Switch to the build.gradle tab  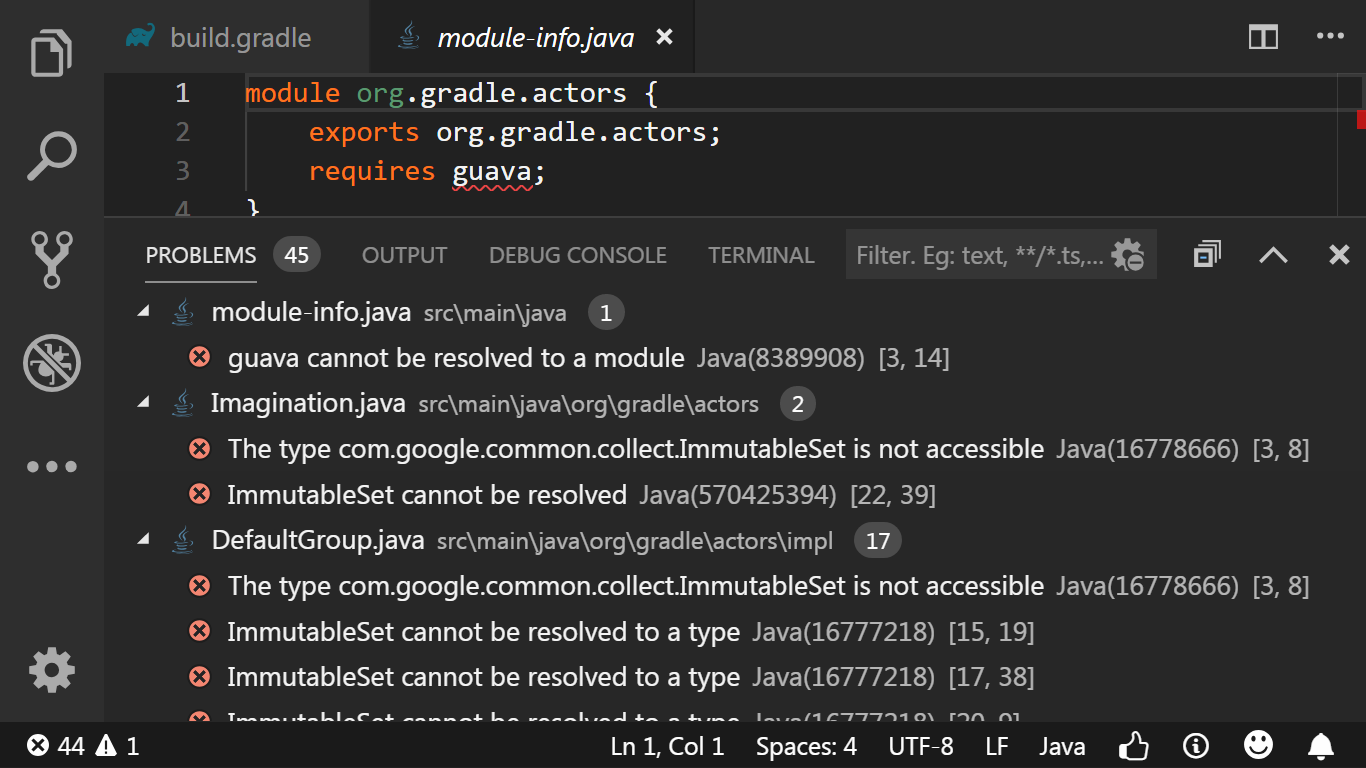click(x=240, y=37)
